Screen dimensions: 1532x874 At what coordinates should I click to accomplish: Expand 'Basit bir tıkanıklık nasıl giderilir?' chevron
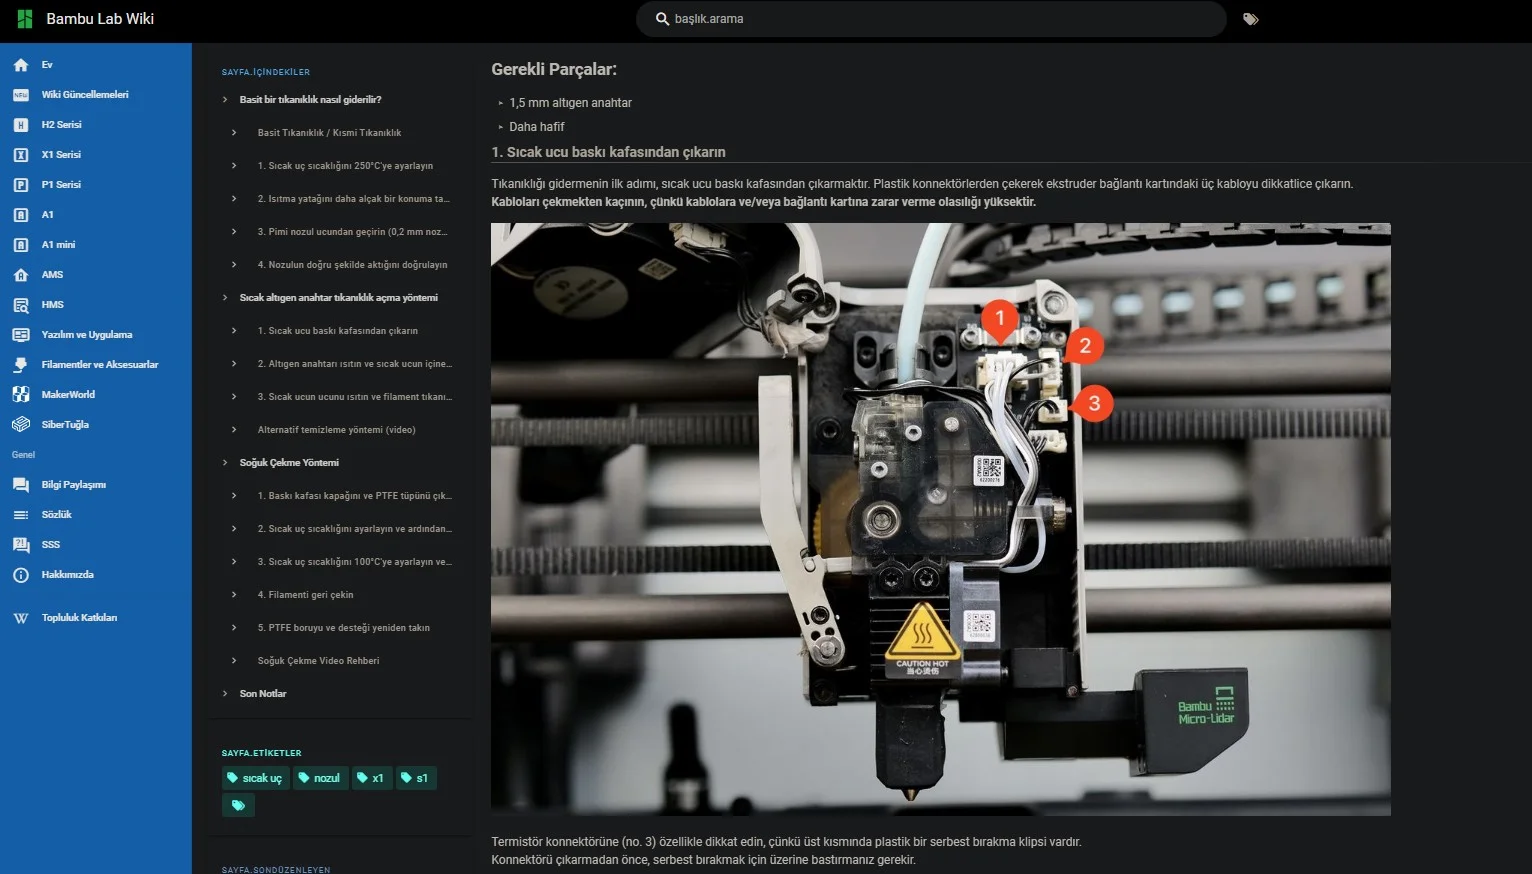225,100
